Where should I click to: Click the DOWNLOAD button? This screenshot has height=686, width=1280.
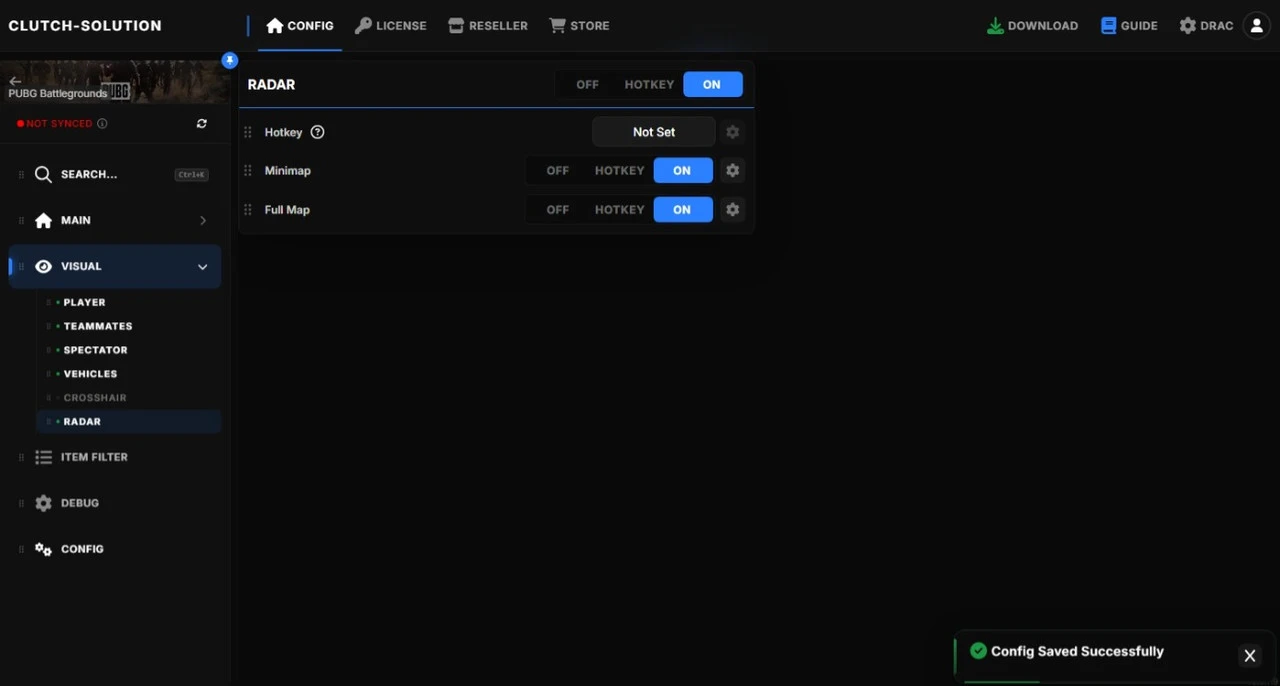pyautogui.click(x=1032, y=26)
